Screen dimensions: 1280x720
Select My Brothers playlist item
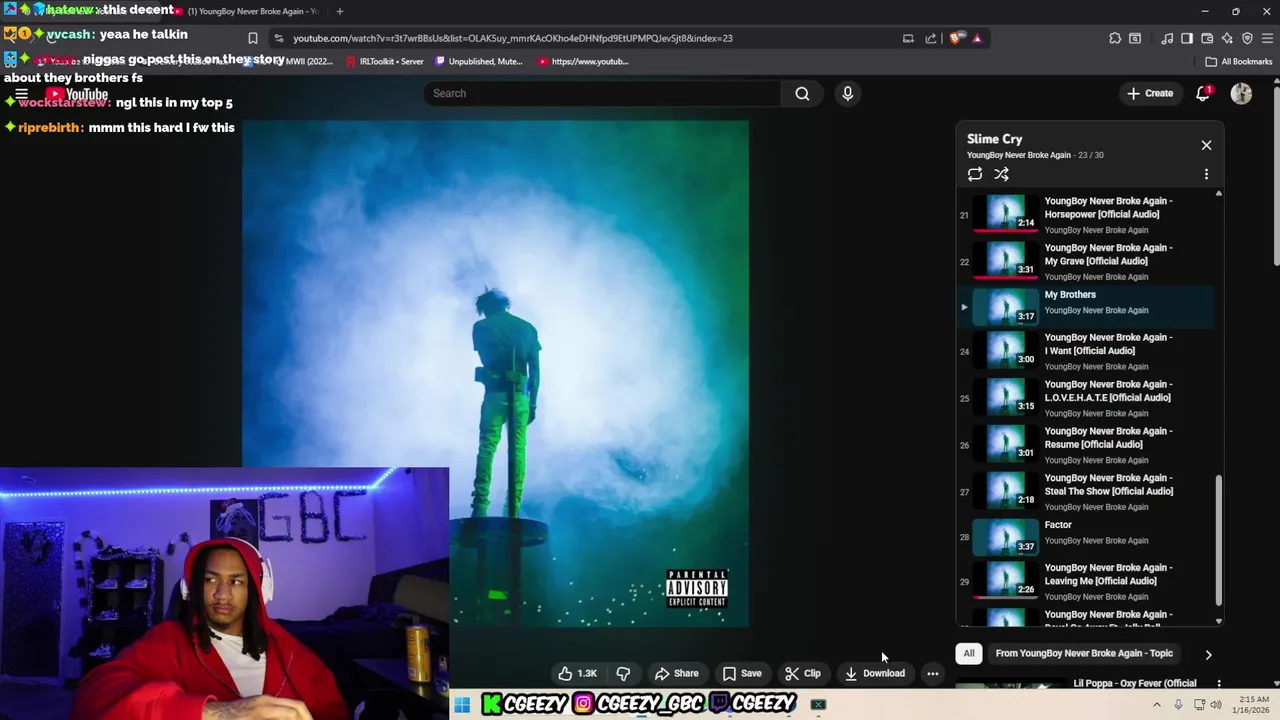pyautogui.click(x=1085, y=307)
